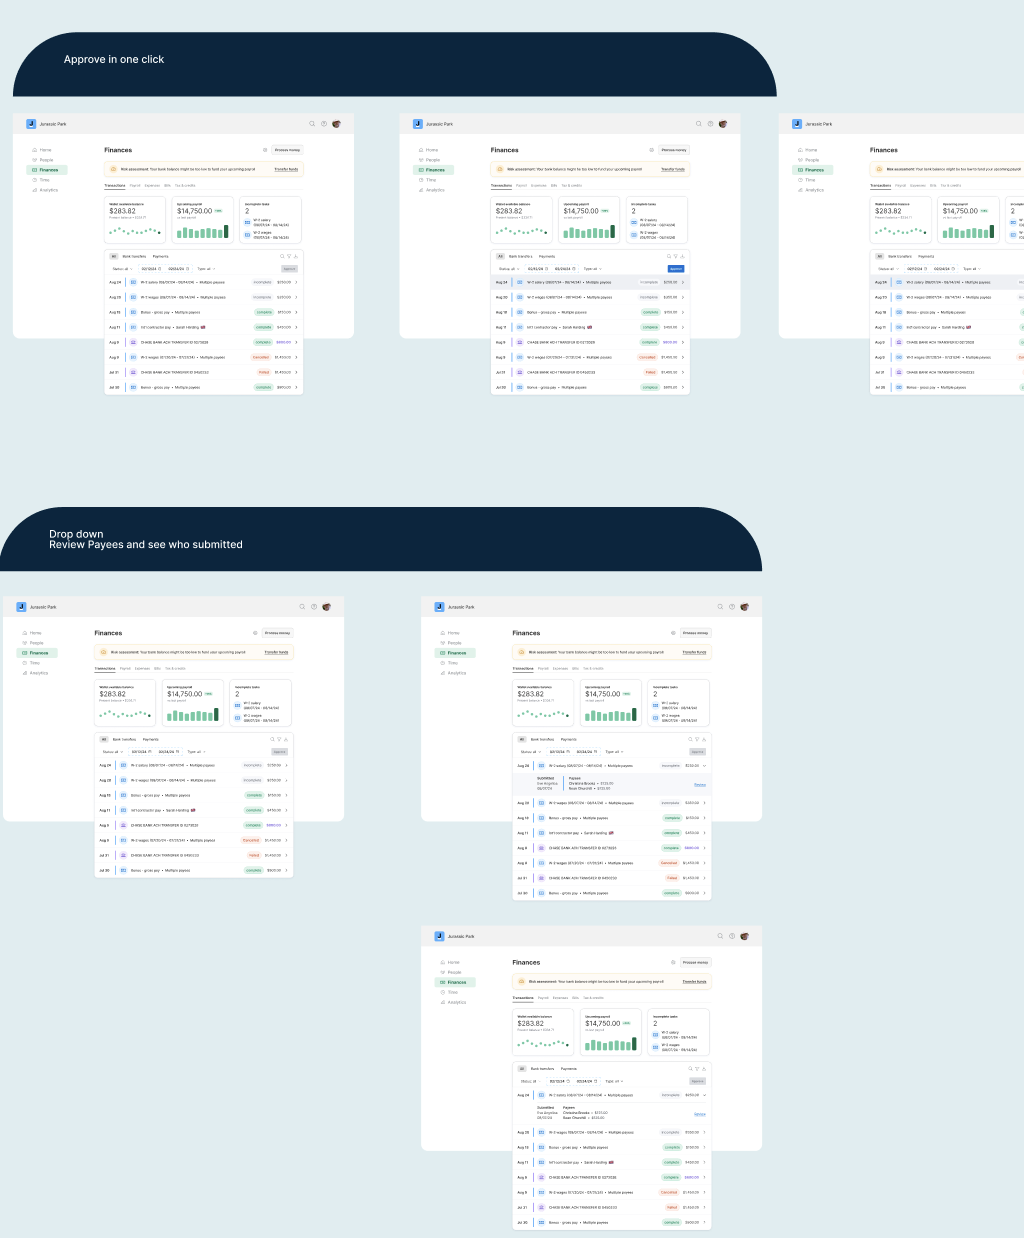Image resolution: width=1024 pixels, height=1238 pixels.
Task: Click Review link in second Drop-down screen
Action: (700, 785)
